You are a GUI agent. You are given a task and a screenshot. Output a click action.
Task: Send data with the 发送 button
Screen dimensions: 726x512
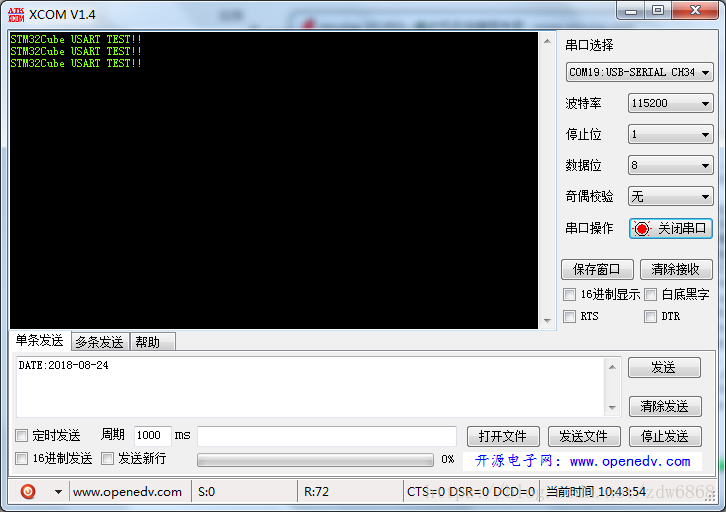664,368
